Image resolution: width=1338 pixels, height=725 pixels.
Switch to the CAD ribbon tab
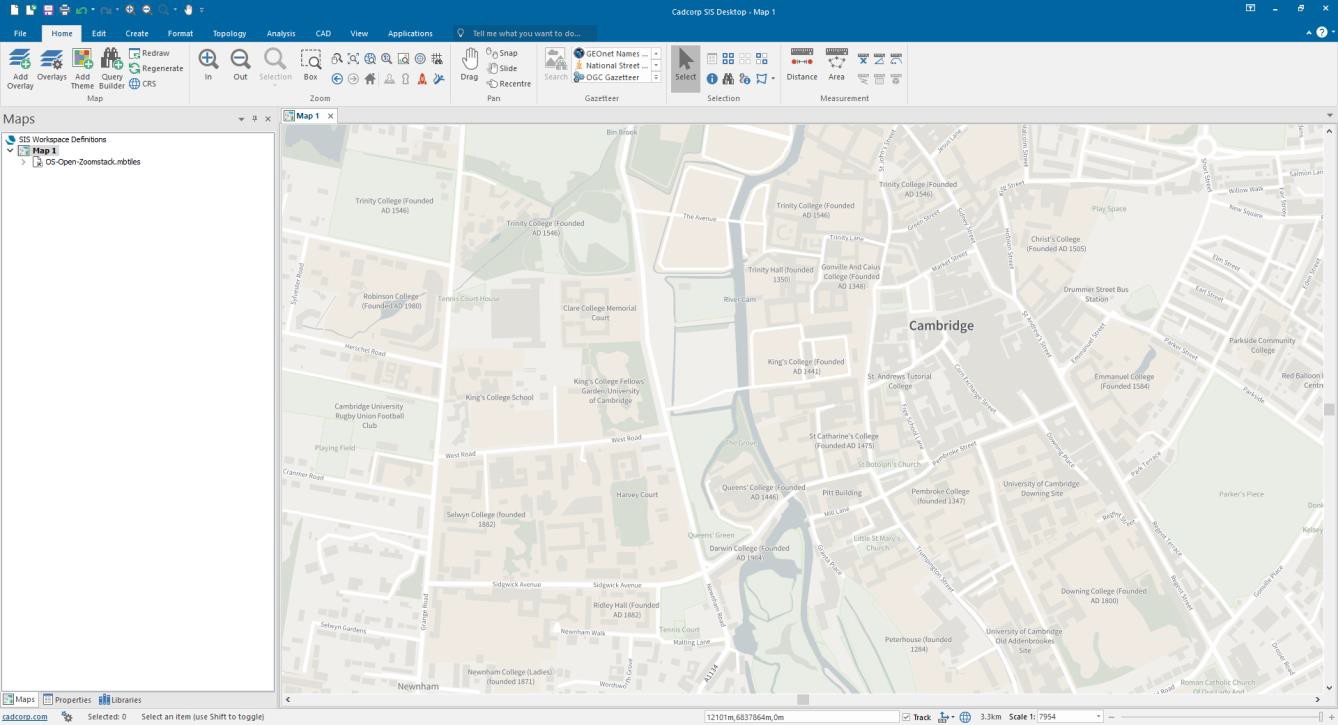[323, 33]
